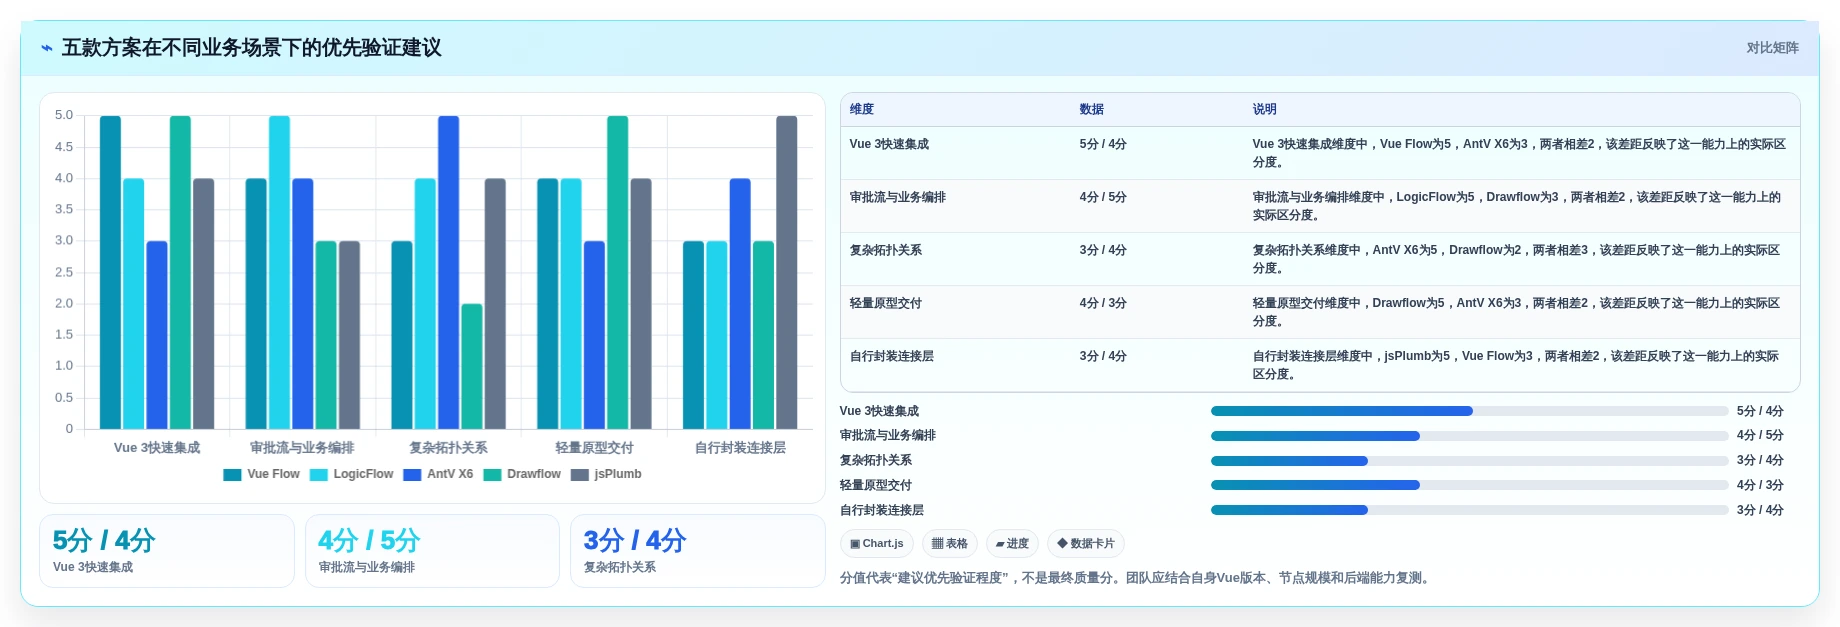This screenshot has height=627, width=1840.
Task: Click the 复杂拓扑关系 progress bar
Action: point(1469,461)
